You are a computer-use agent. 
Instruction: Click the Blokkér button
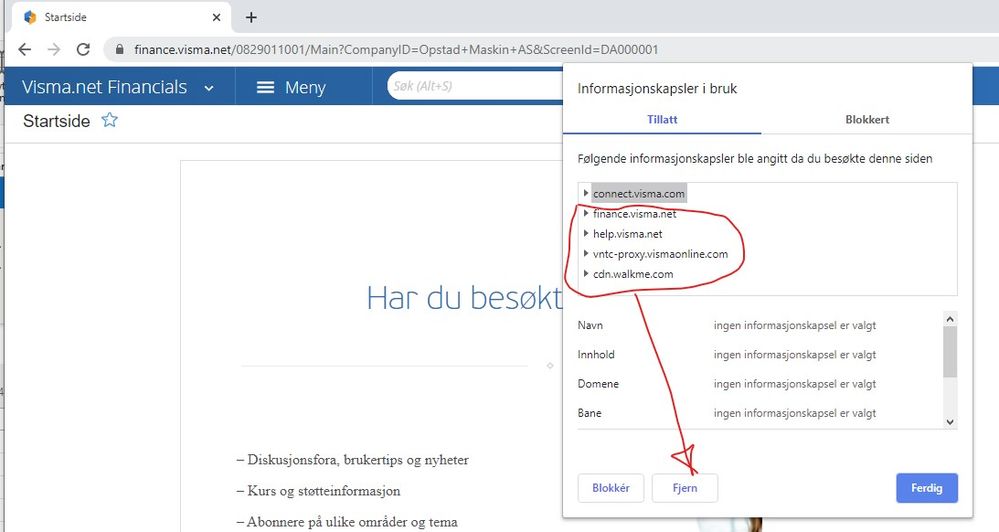coord(611,488)
